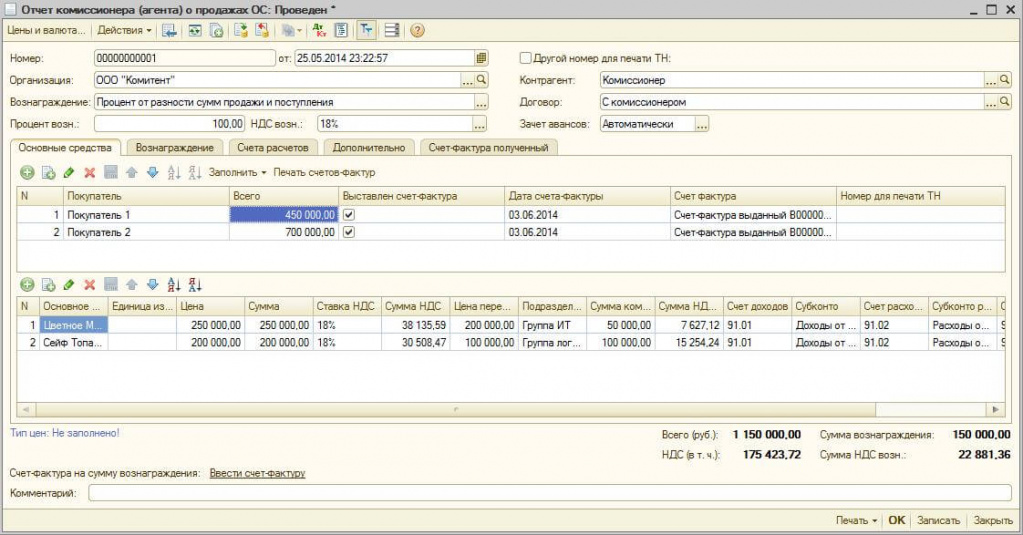Click the magnifier icon beside Организация field
Screen dimensions: 1023x535
[x=481, y=80]
